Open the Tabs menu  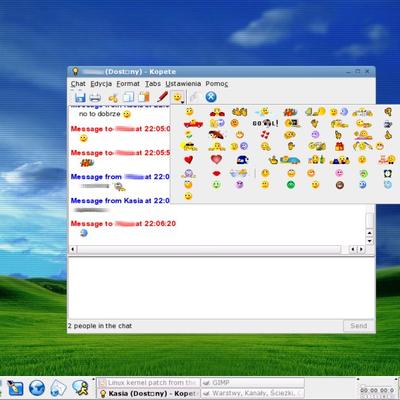click(153, 84)
